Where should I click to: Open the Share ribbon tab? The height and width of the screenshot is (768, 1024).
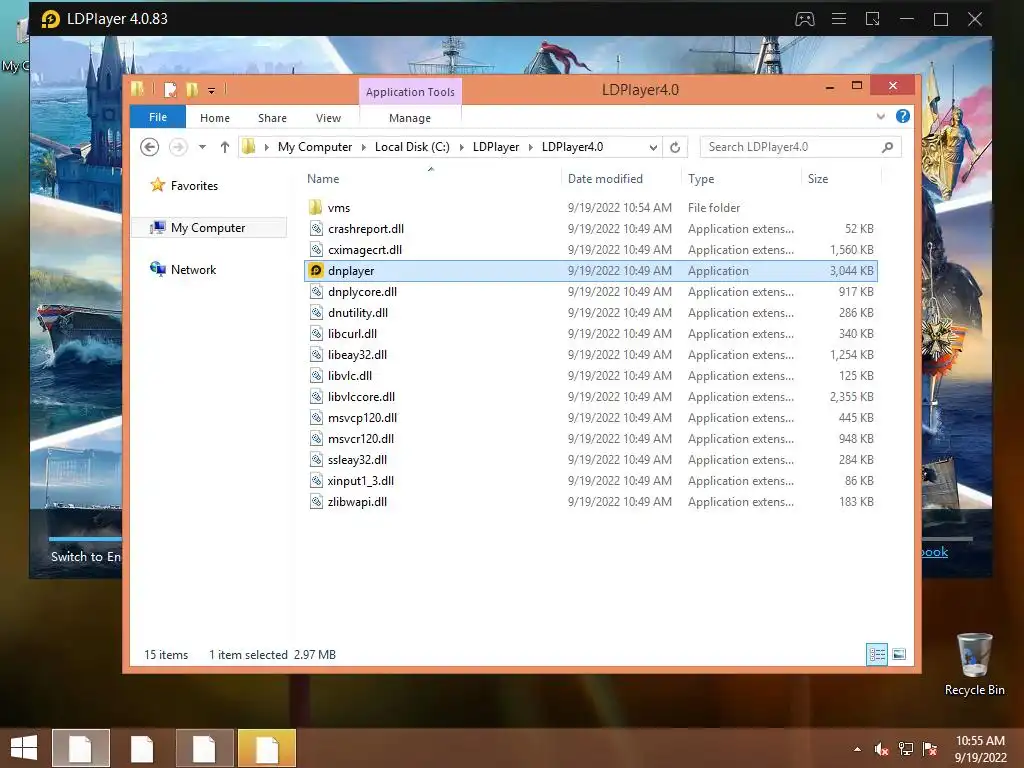[272, 118]
